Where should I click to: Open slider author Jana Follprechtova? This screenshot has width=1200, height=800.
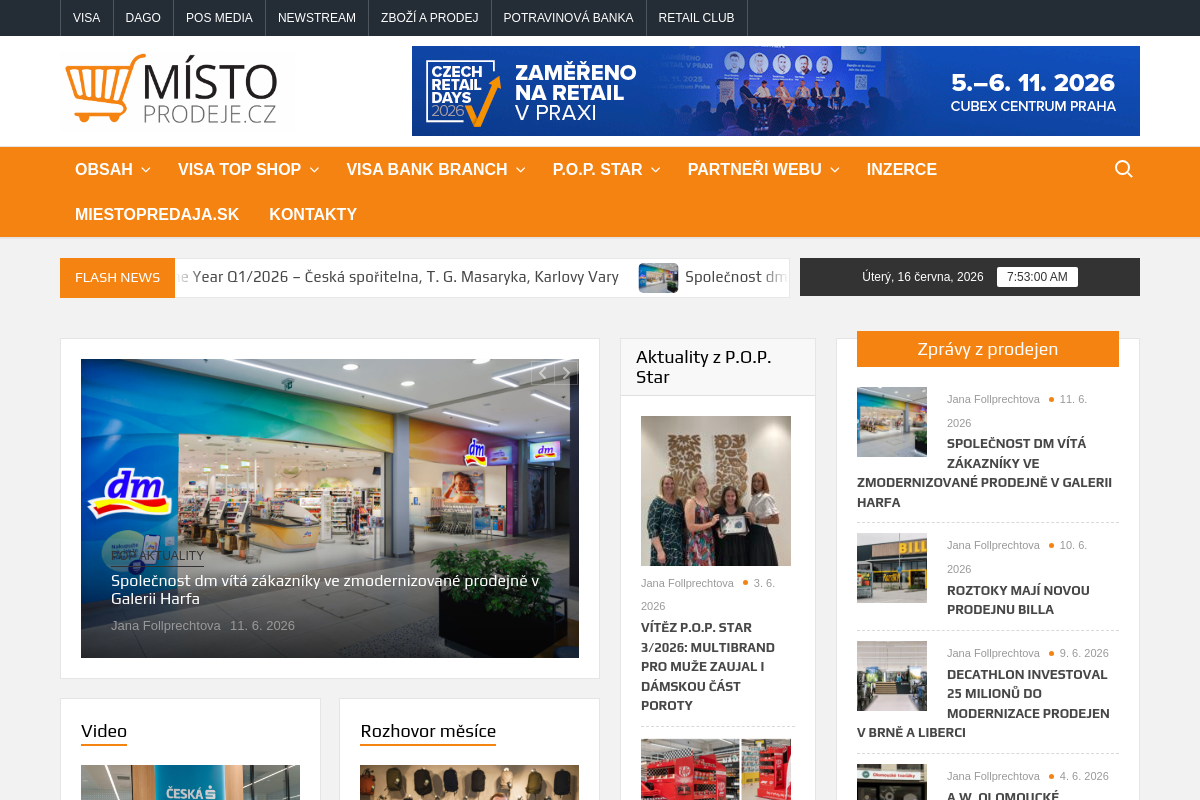coord(166,626)
